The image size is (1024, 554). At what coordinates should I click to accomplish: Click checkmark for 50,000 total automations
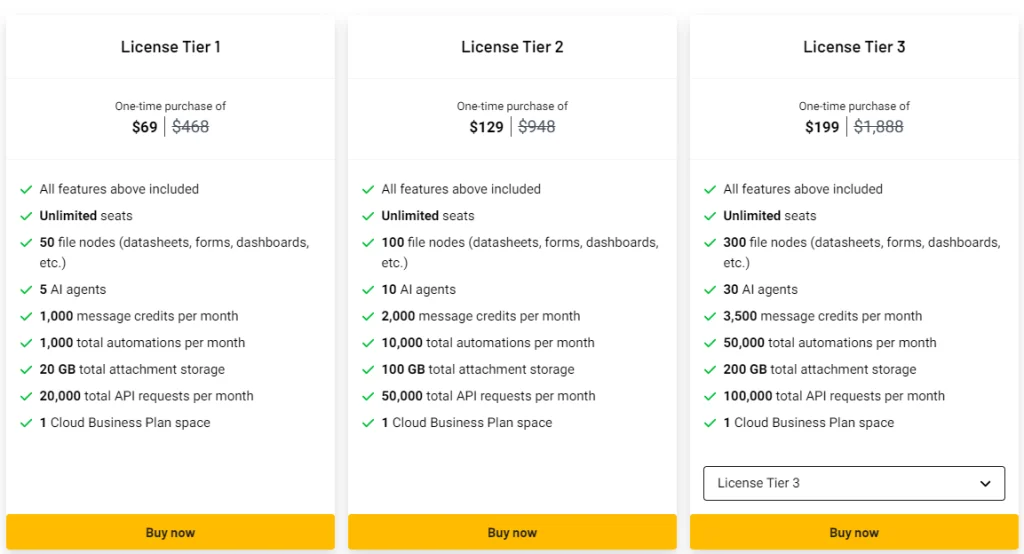click(710, 343)
